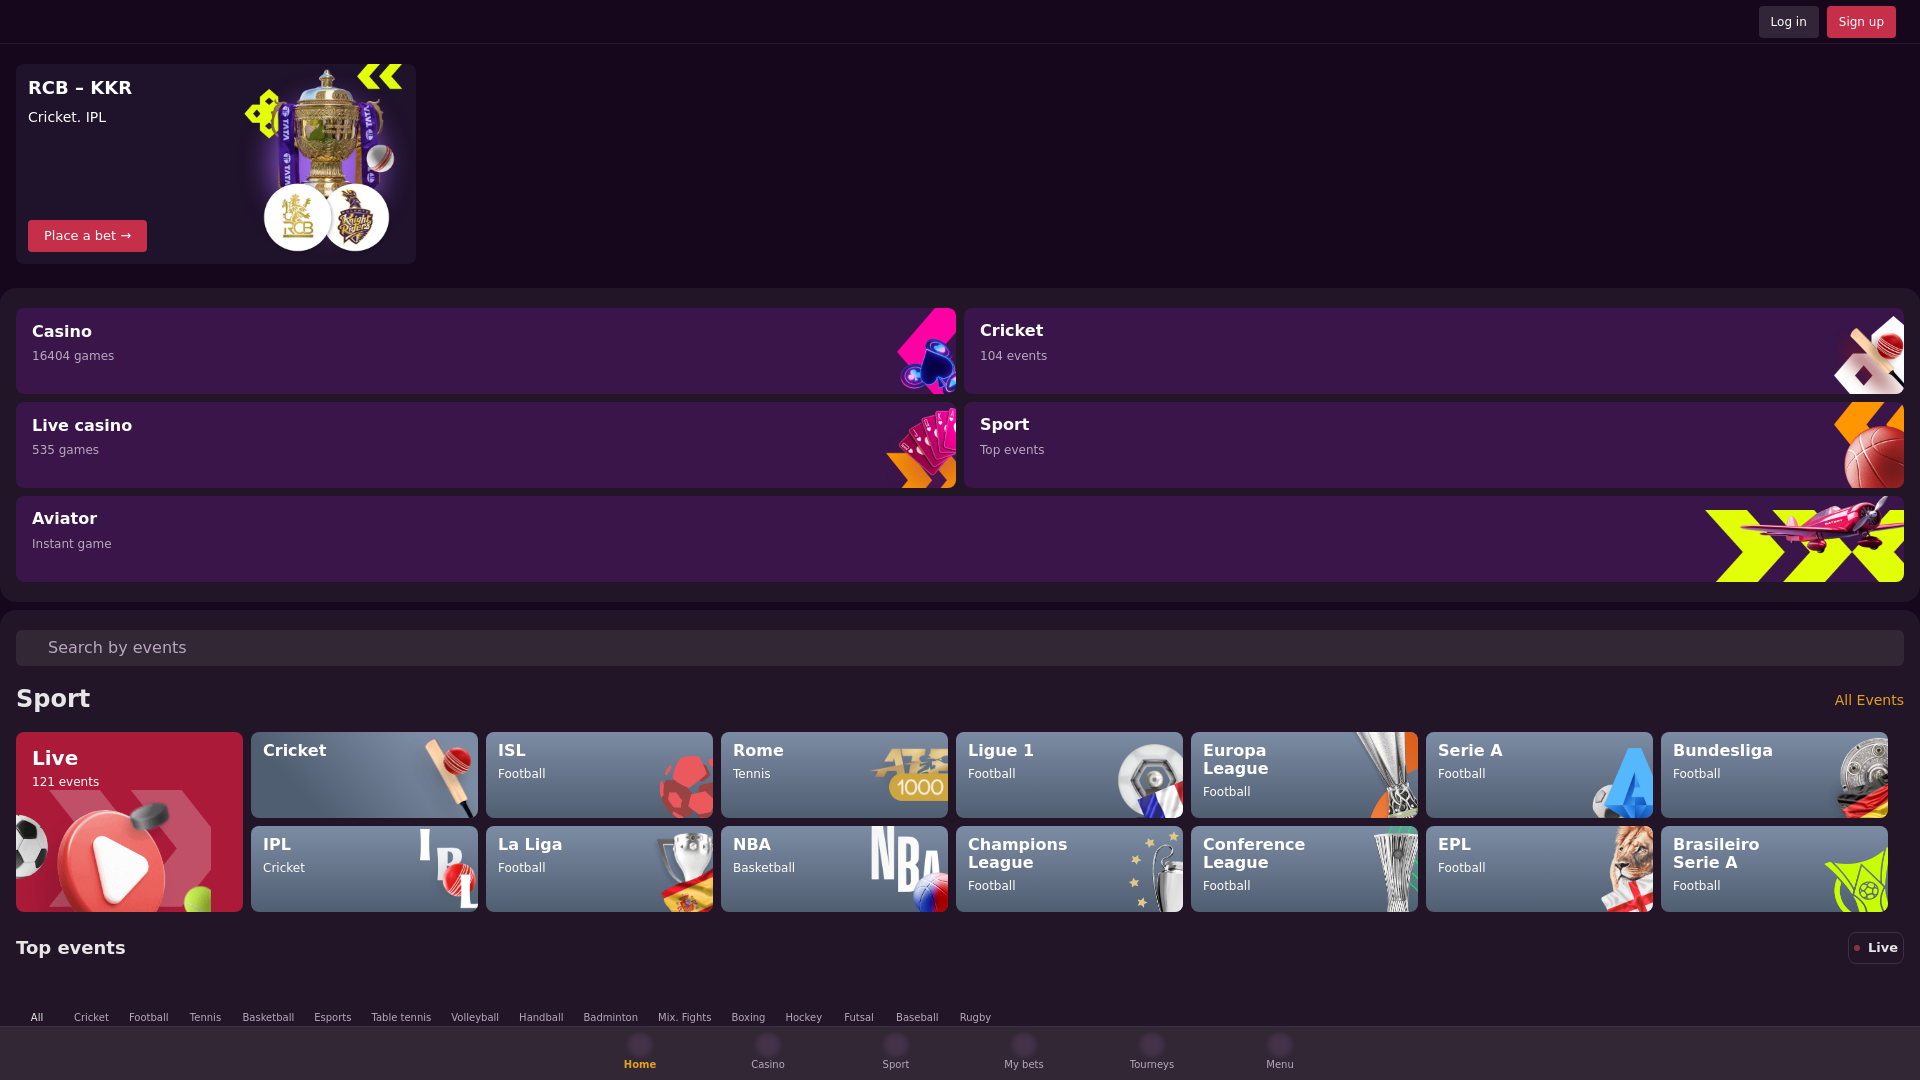Viewport: 1920px width, 1080px height.
Task: Select the Ligue 1 Football card
Action: 1069,775
